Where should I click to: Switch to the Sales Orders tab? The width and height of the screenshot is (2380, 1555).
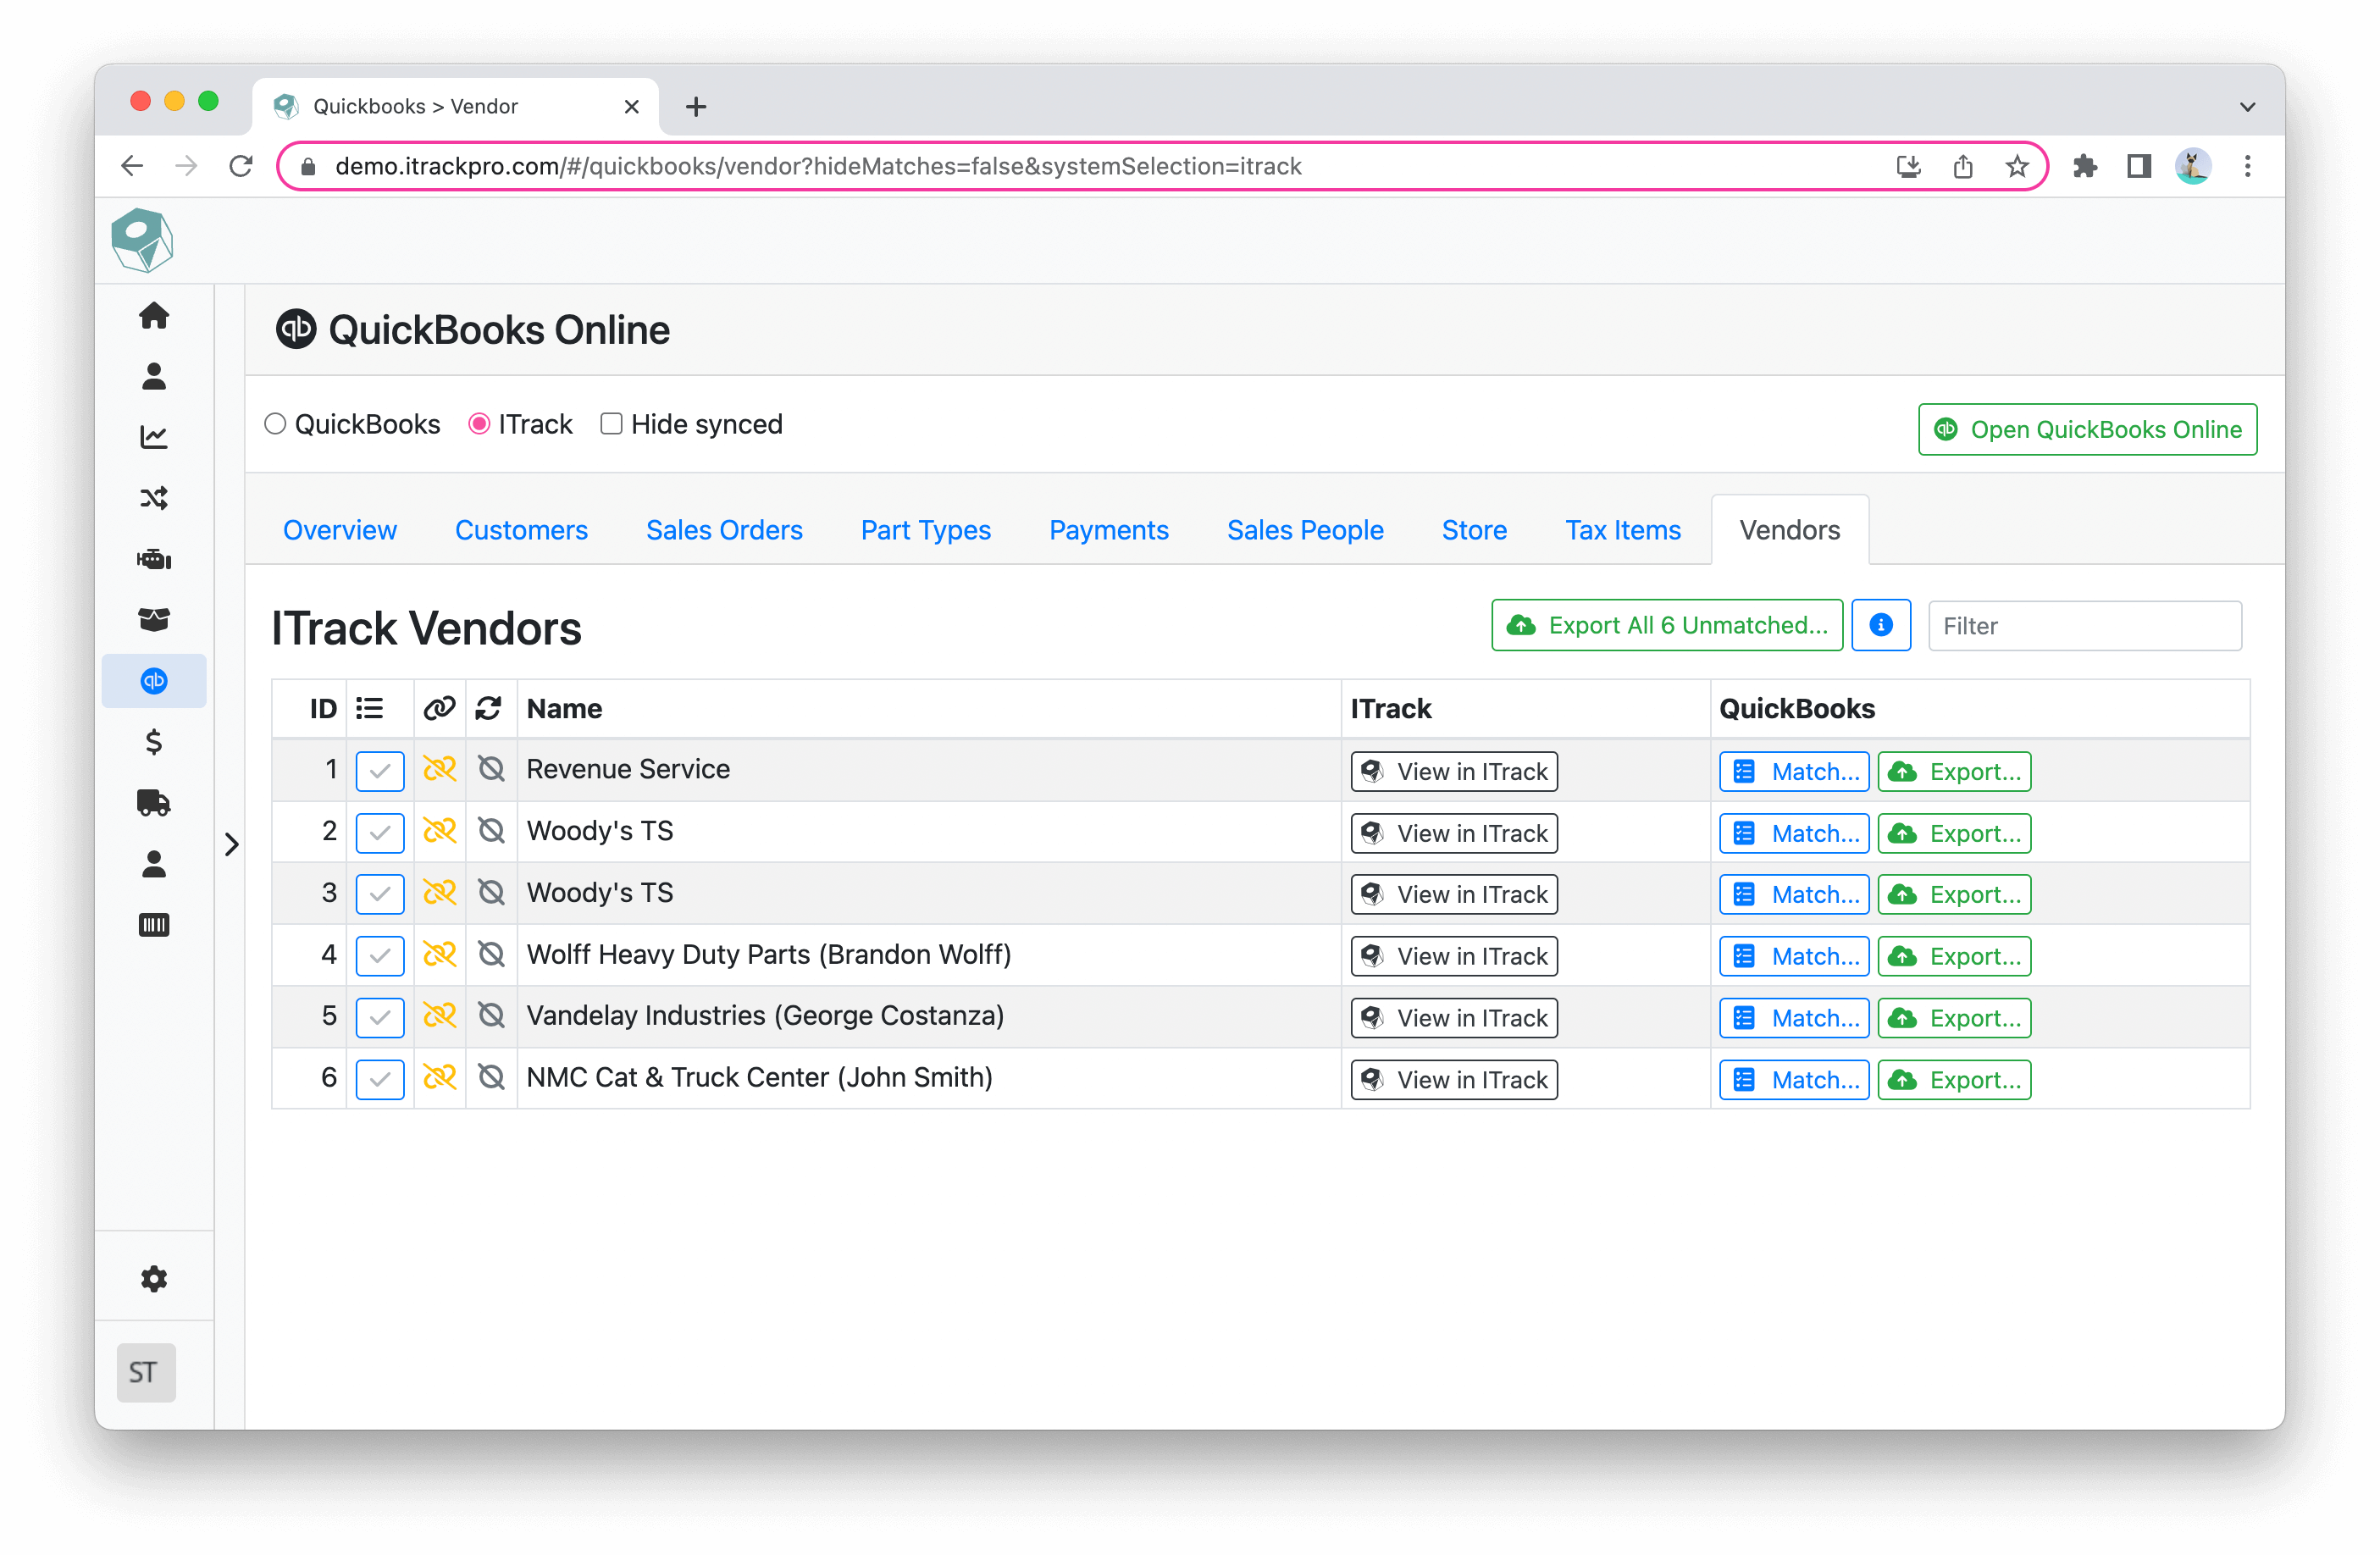coord(724,530)
